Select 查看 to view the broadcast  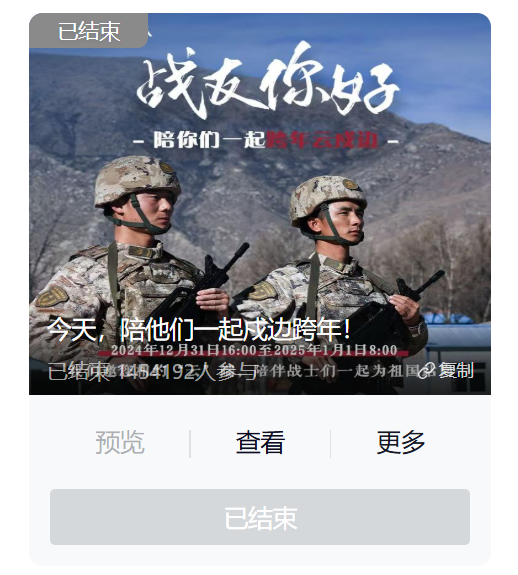260,443
